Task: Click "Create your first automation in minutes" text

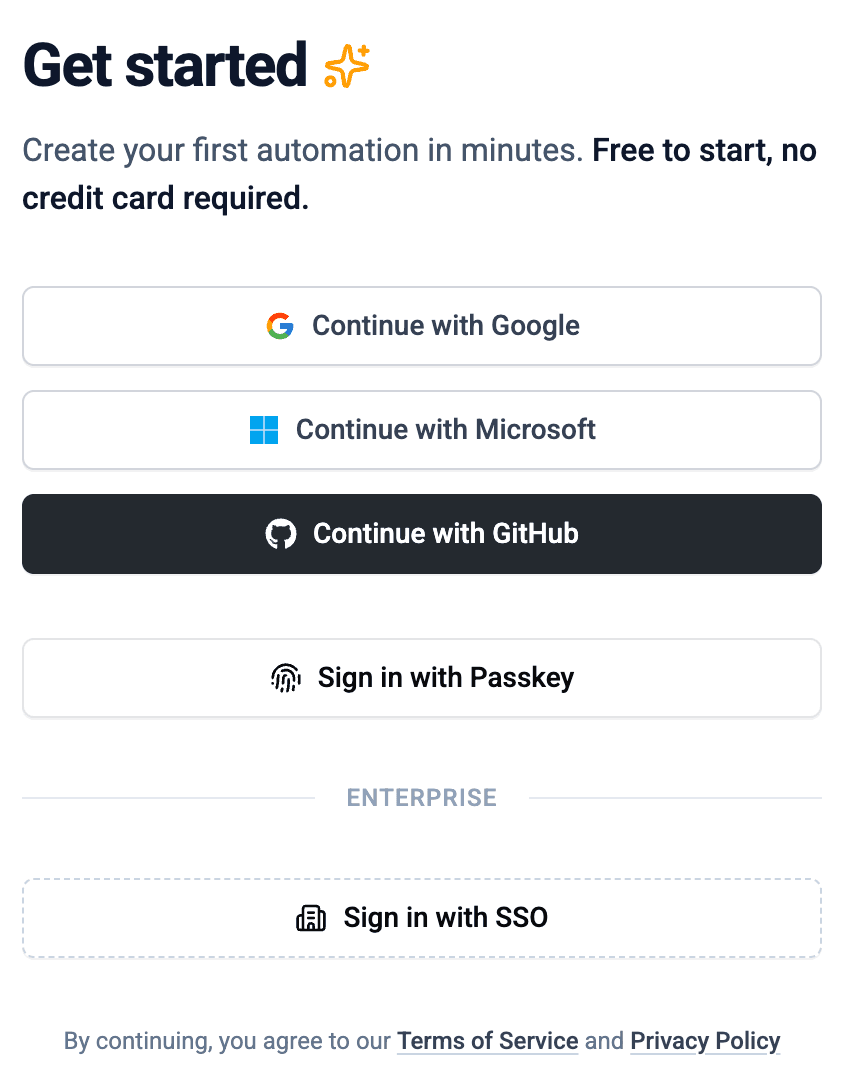Action: pos(302,151)
